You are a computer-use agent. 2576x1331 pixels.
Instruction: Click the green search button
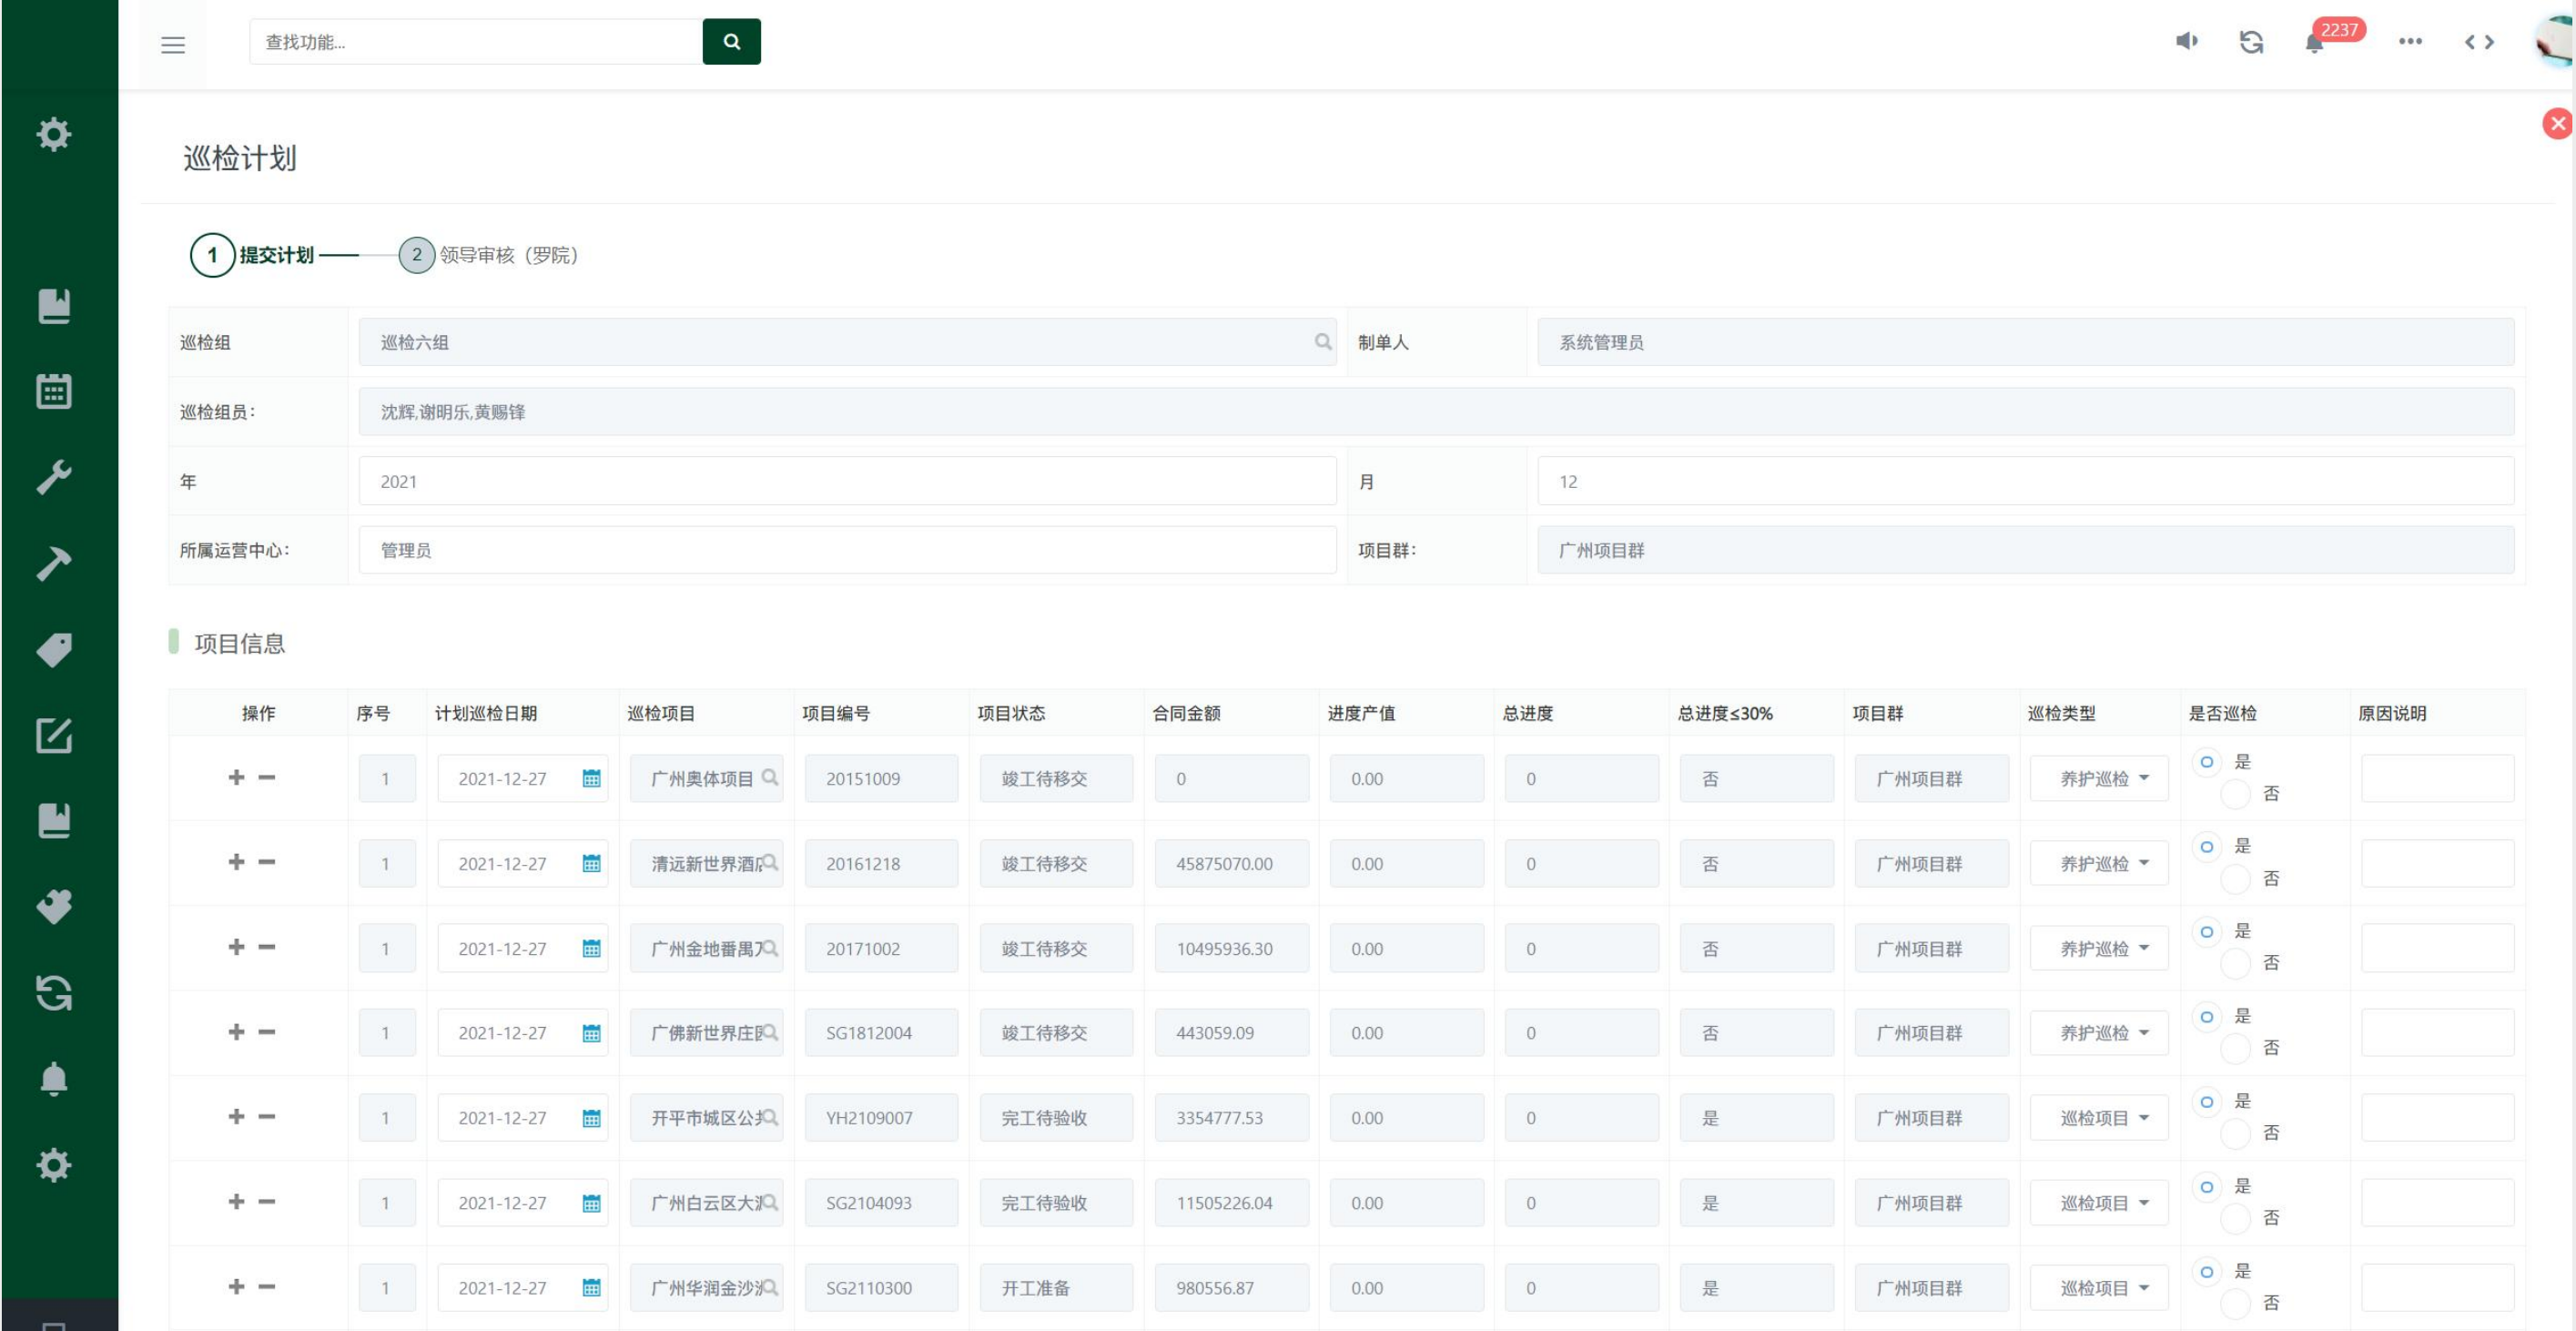(x=731, y=42)
